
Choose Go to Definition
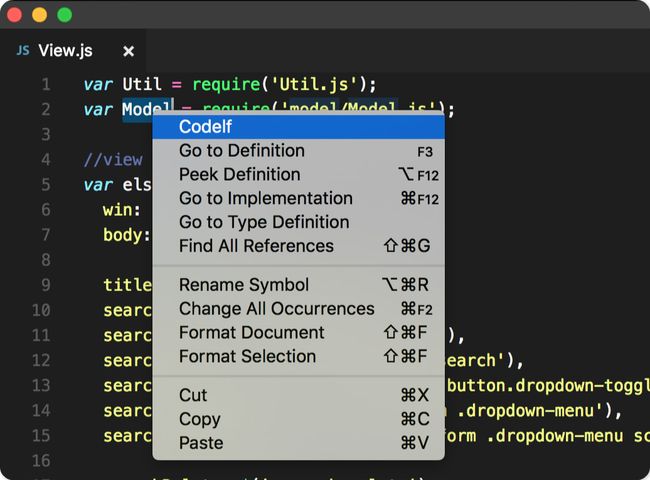(x=298, y=151)
